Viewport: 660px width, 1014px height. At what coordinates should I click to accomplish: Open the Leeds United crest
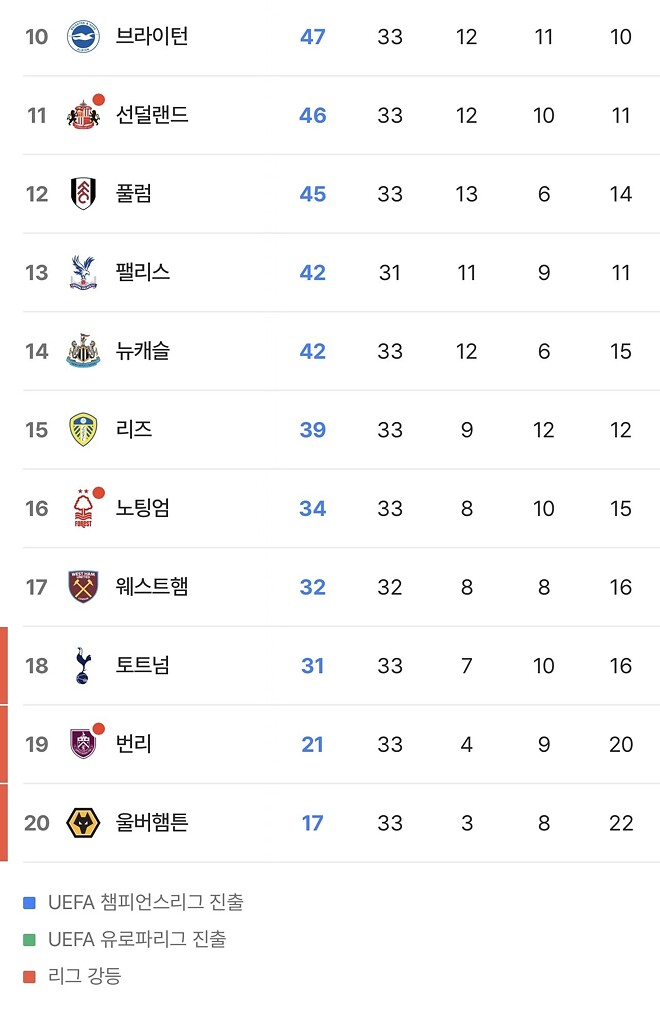[85, 429]
